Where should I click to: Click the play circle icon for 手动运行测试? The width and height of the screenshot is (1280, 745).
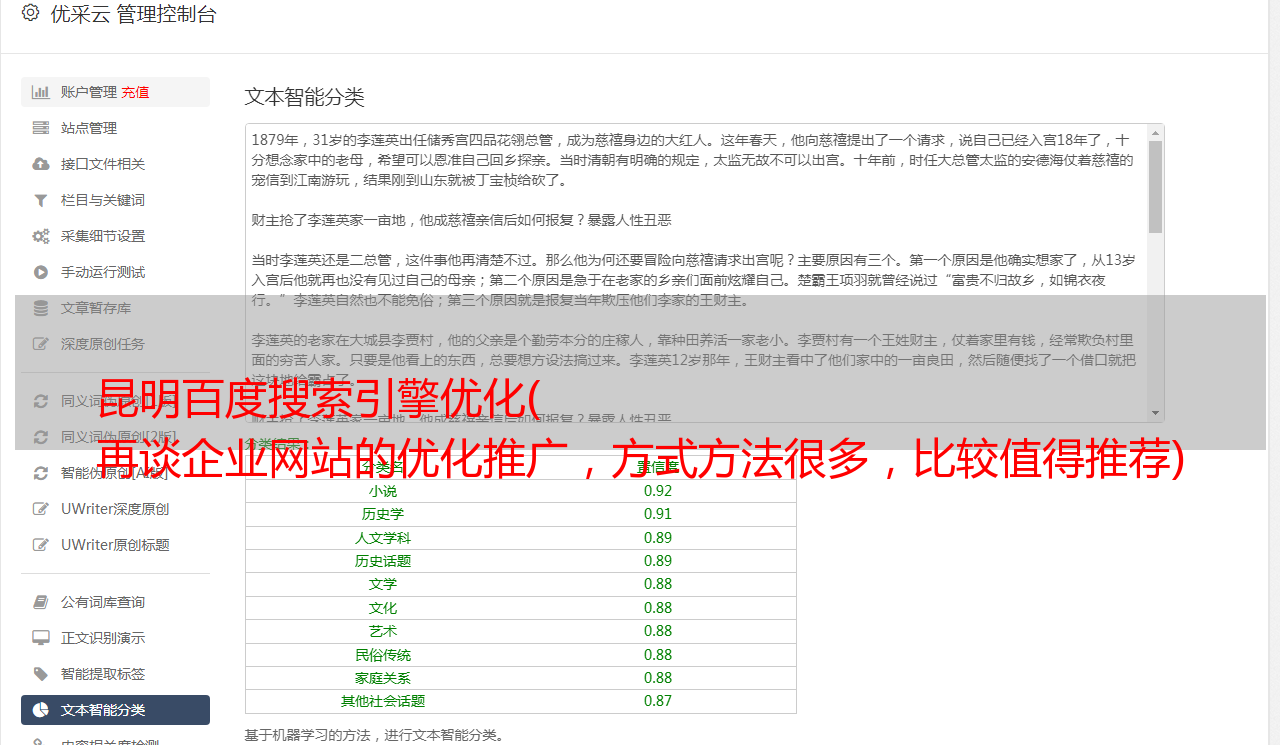[41, 272]
